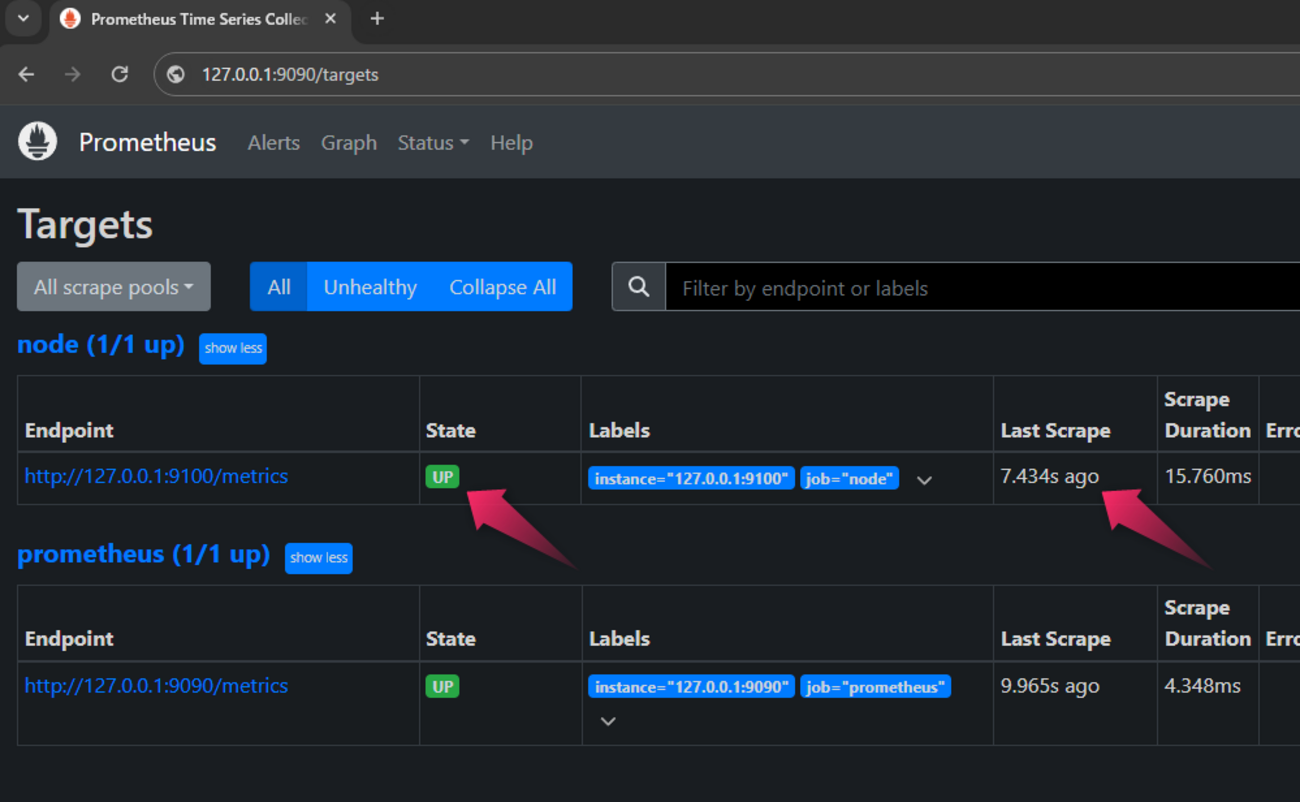
Task: Toggle Collapse All targets
Action: [502, 287]
